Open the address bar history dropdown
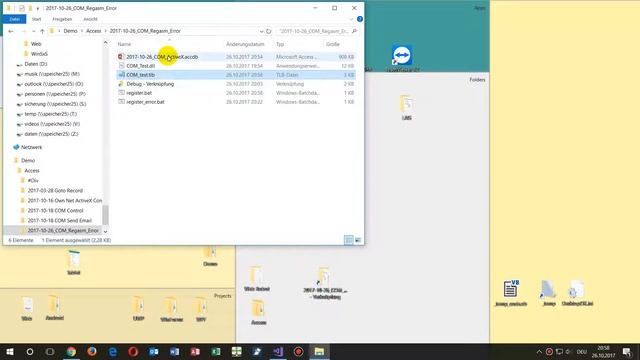Screen dimensions: 640x360 click(261, 31)
